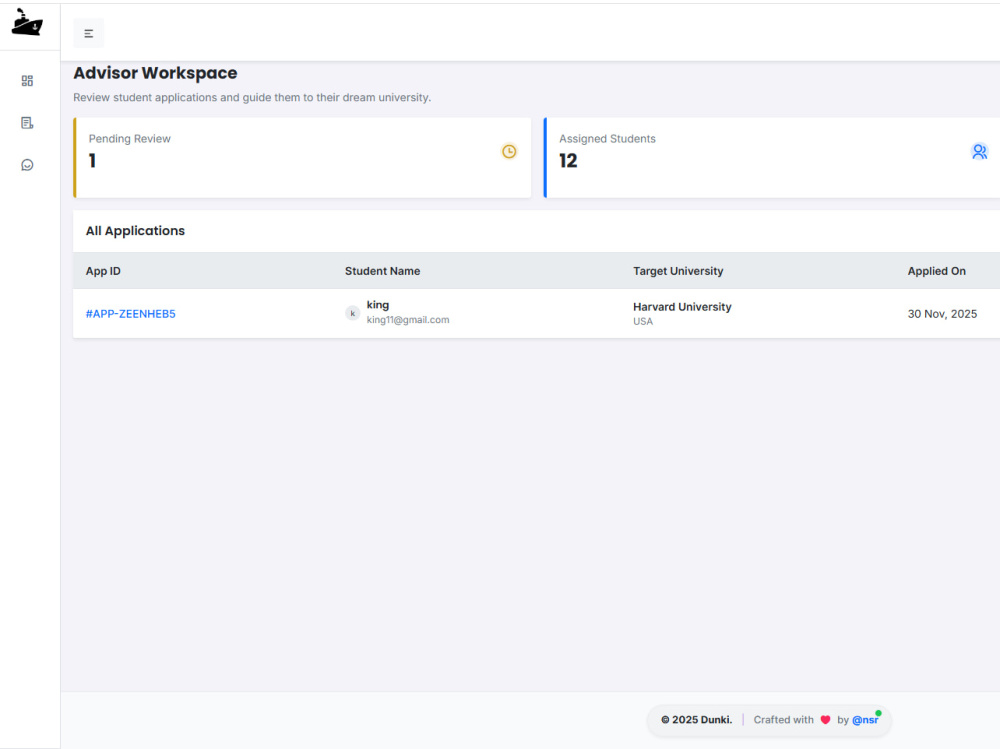
Task: Click the heart icon in footer
Action: [x=825, y=720]
